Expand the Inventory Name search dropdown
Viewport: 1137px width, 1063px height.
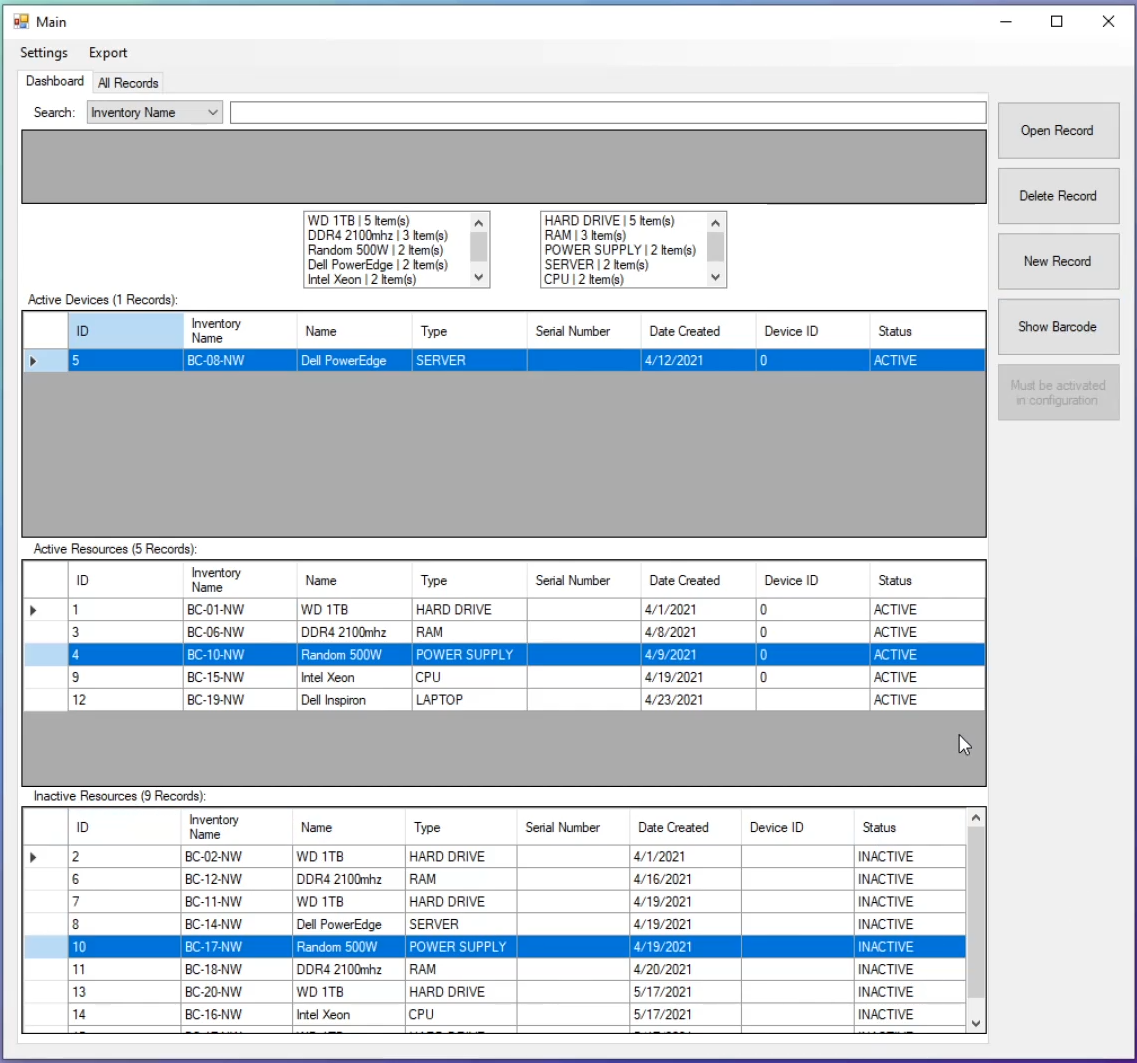click(x=212, y=113)
